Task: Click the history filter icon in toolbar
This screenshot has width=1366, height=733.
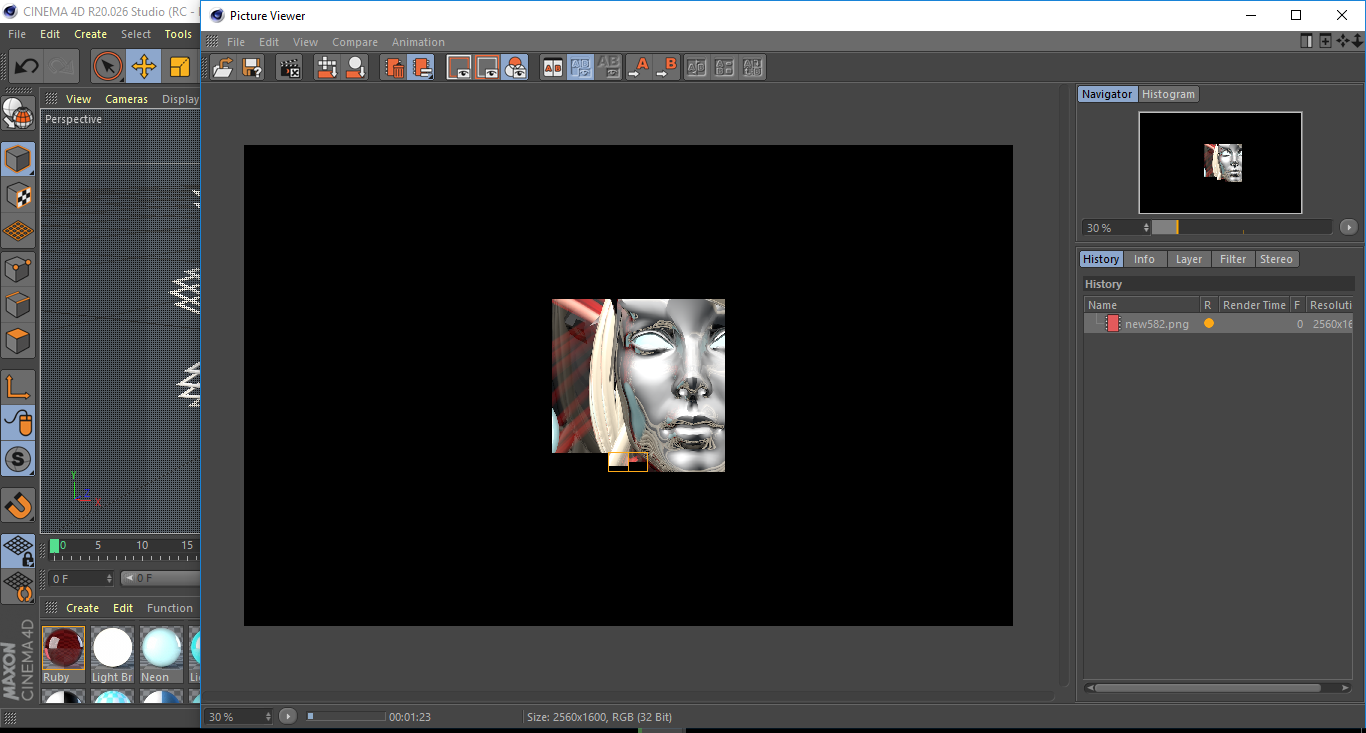Action: coord(422,68)
